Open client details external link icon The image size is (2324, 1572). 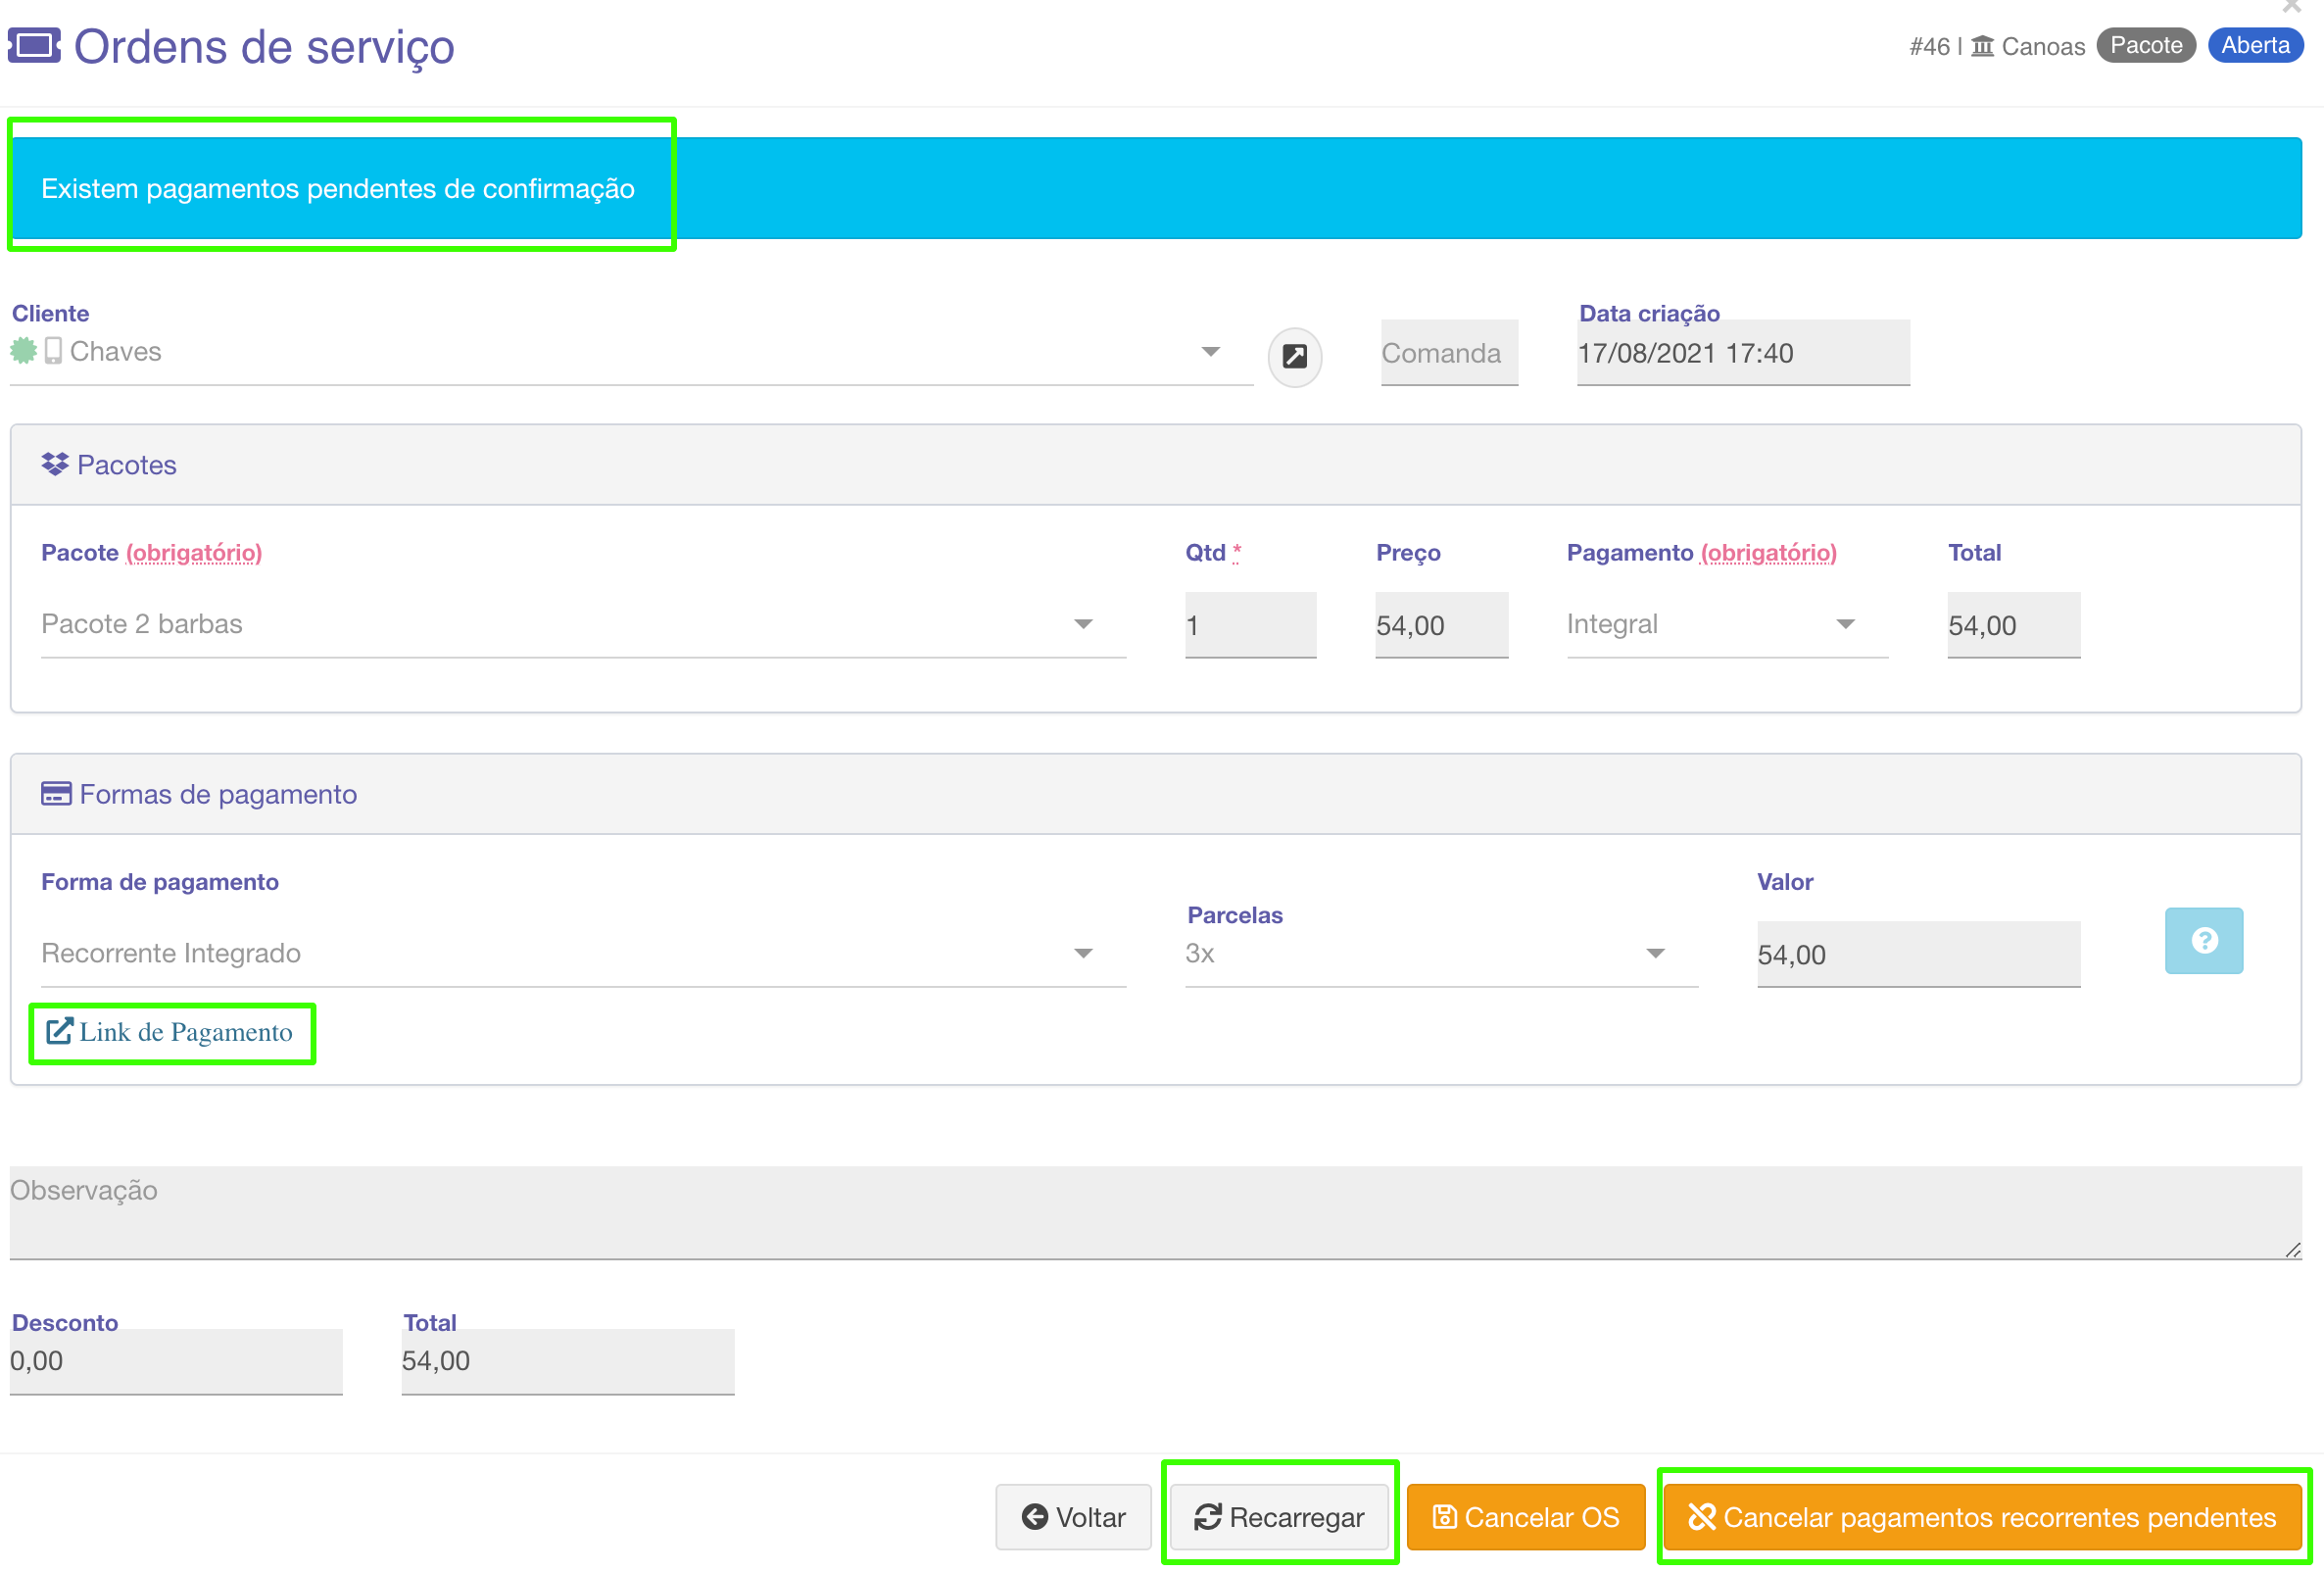point(1294,356)
